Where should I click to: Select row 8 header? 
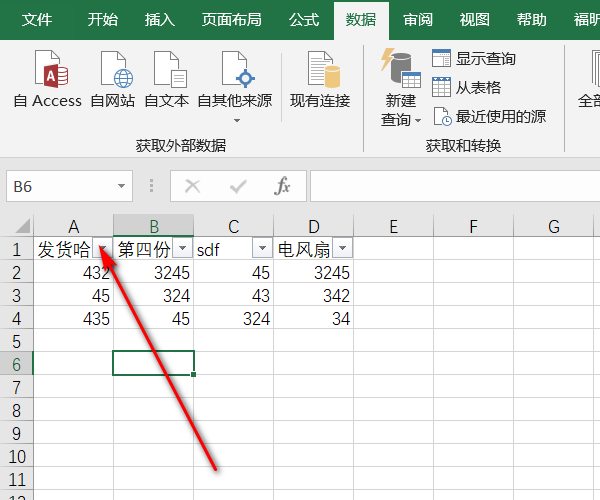coord(16,410)
